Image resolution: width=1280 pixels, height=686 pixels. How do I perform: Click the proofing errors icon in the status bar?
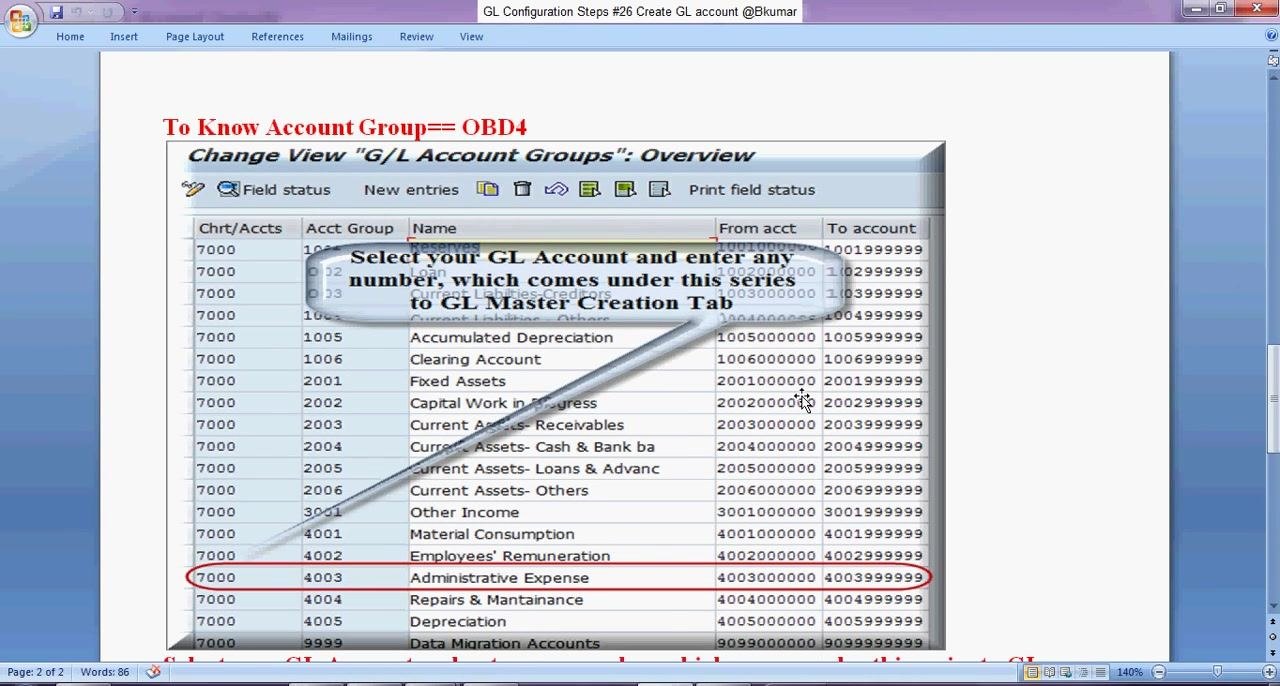153,672
